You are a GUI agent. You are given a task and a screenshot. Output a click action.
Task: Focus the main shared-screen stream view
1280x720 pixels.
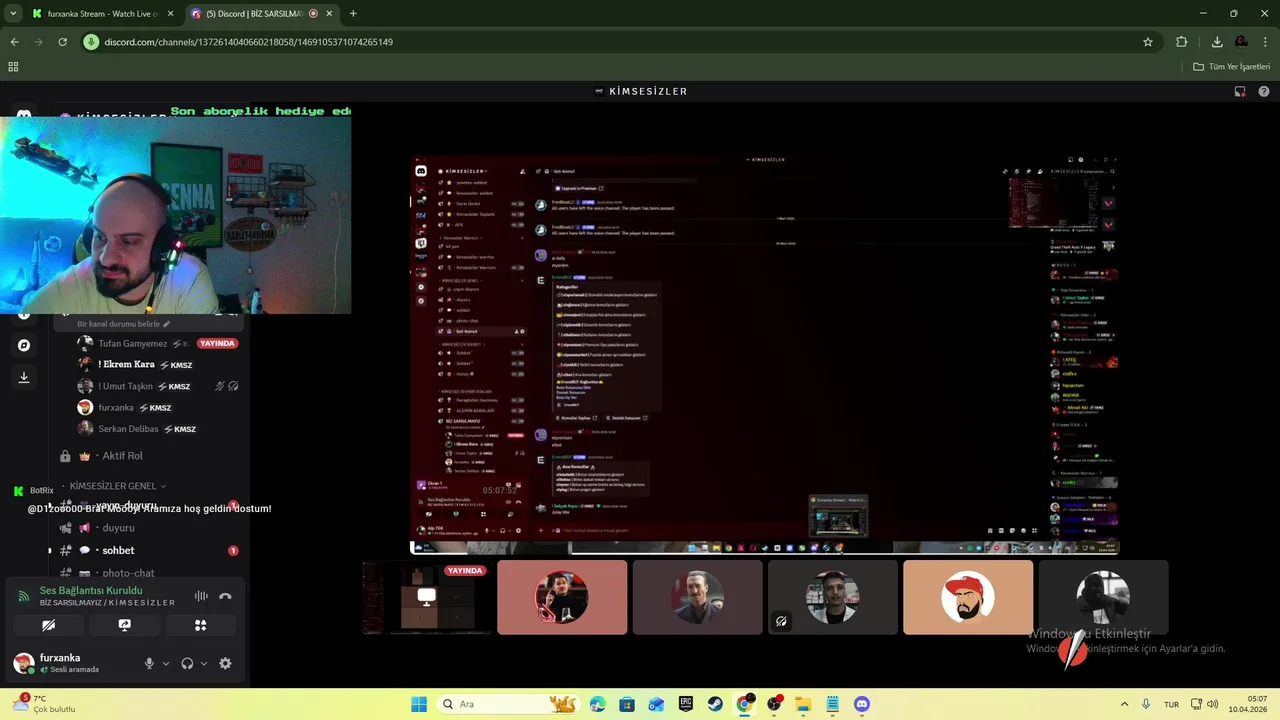pyautogui.click(x=765, y=355)
